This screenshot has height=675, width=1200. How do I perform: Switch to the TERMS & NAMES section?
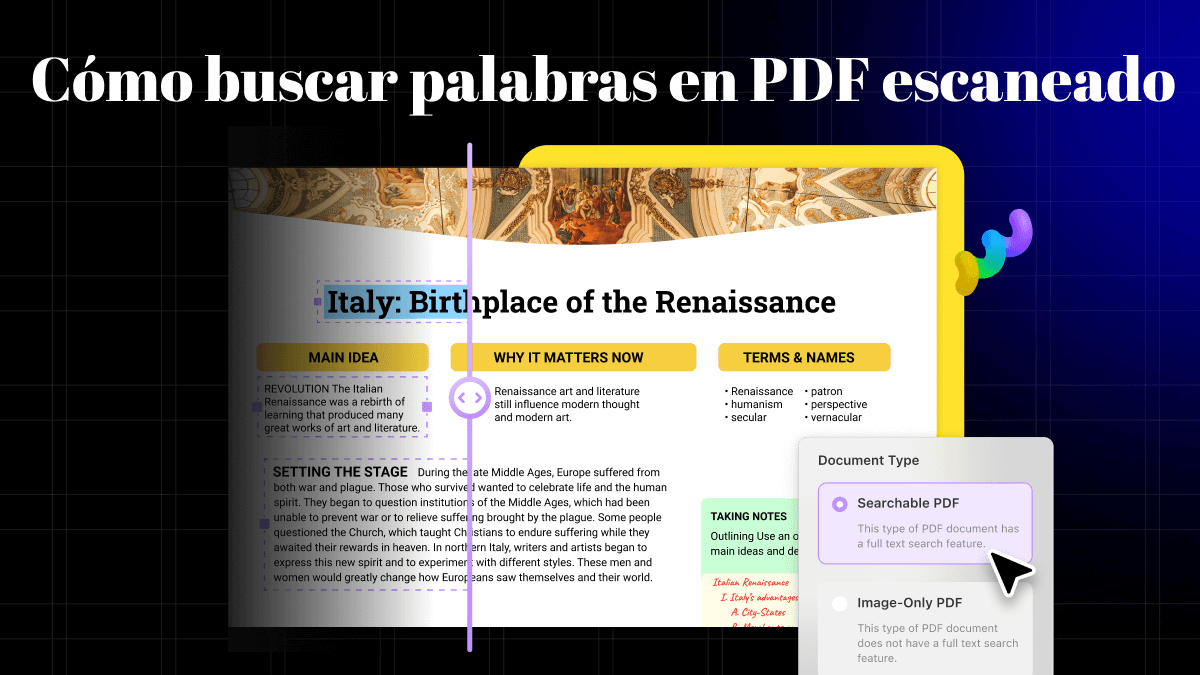pos(804,357)
